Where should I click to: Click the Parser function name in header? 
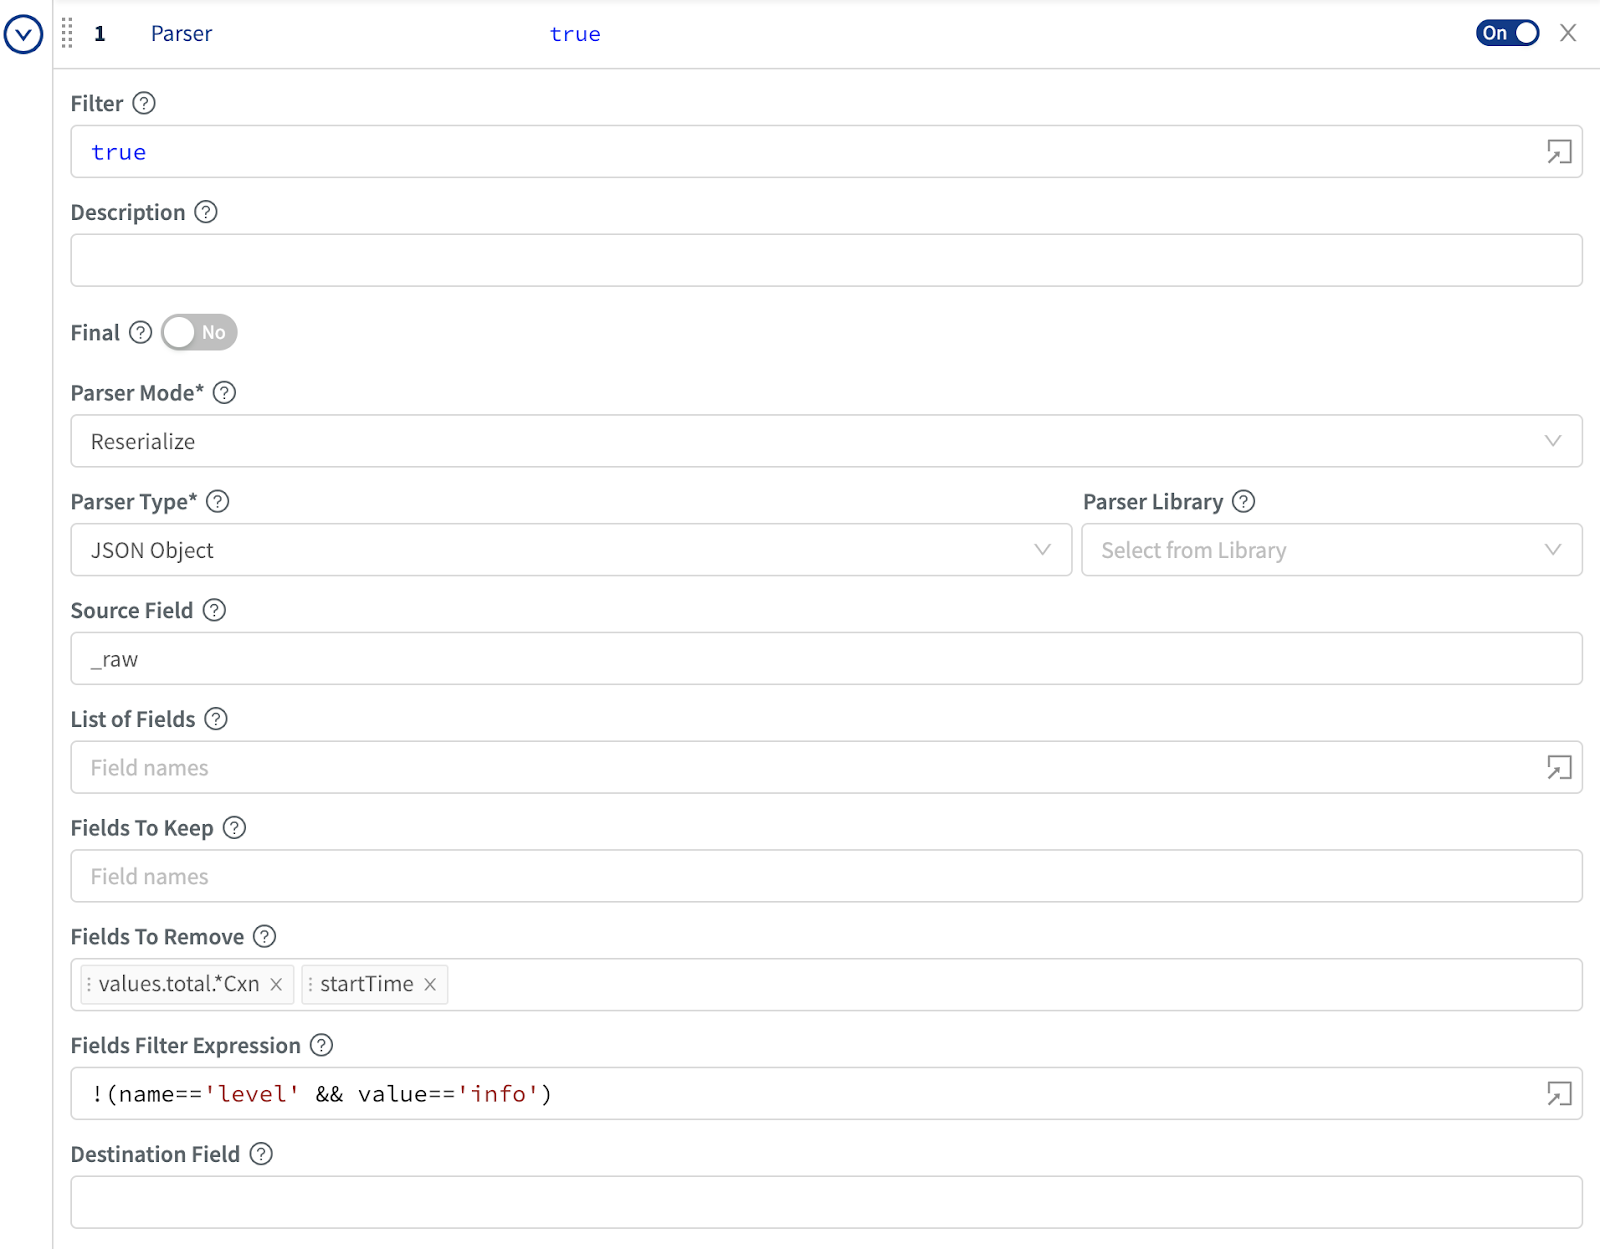182,34
